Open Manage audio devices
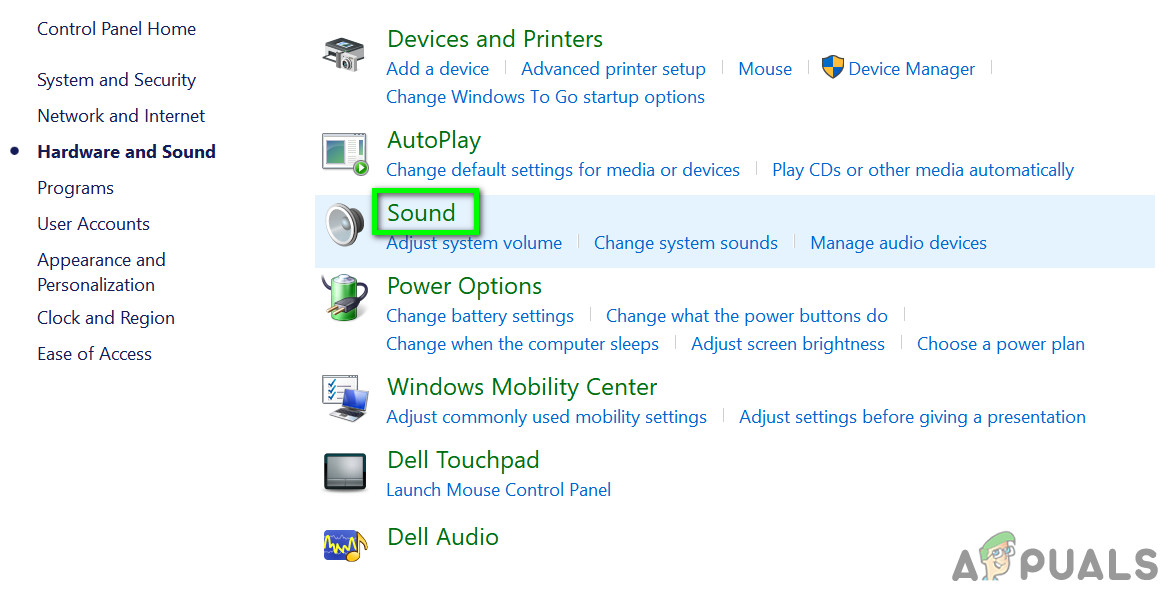This screenshot has width=1164, height=590. pos(898,243)
